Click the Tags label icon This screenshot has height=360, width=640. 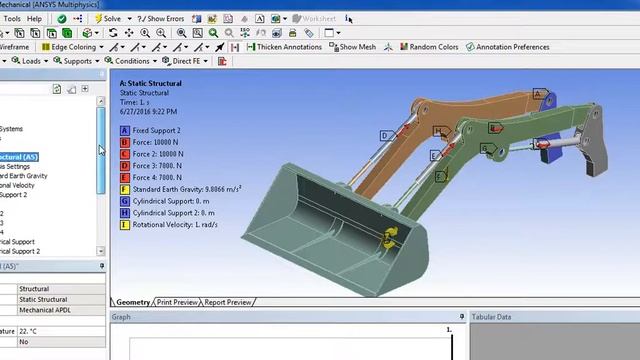(309, 33)
